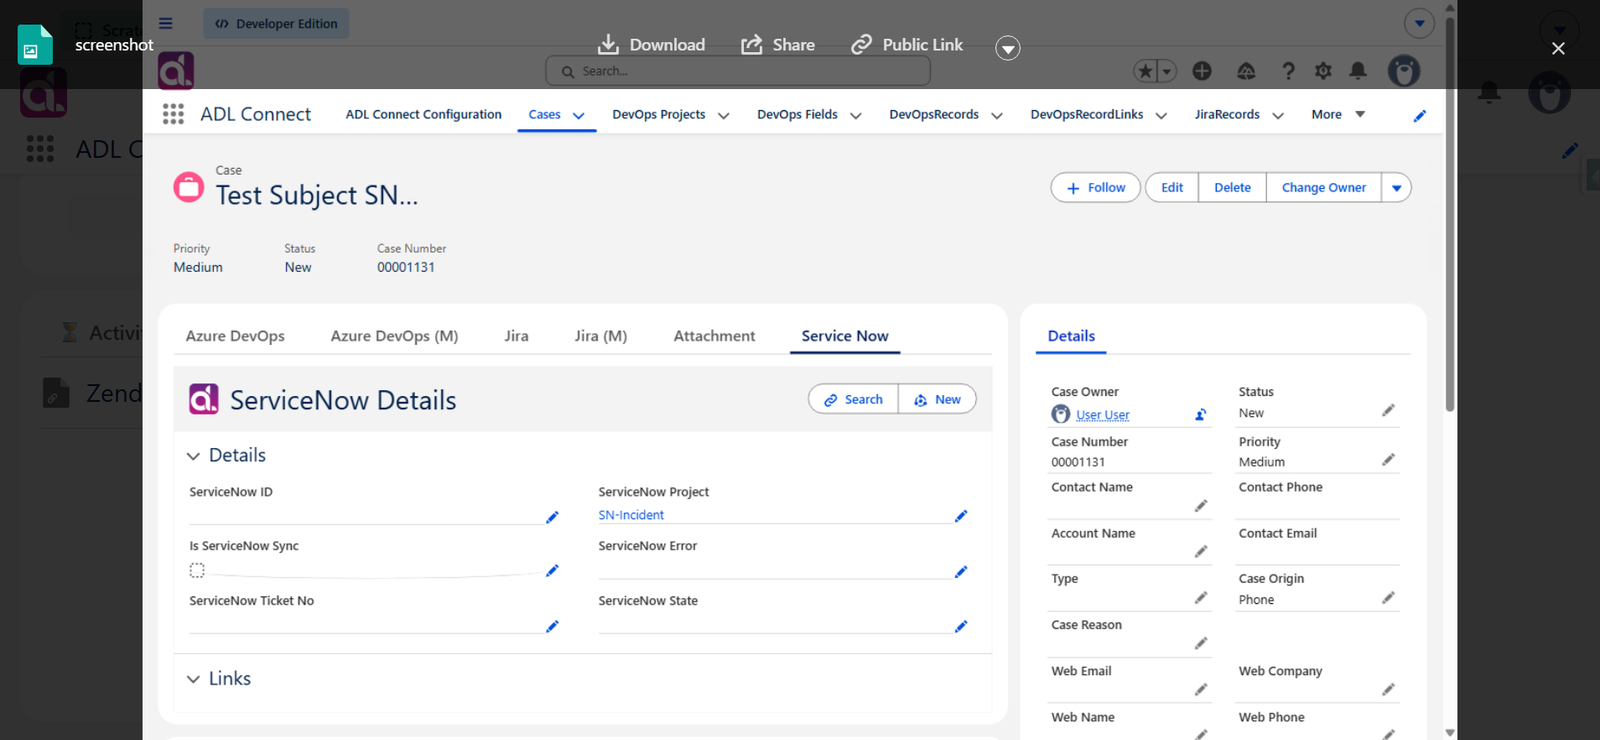Viewport: 1600px width, 740px height.
Task: Open the DevOpsRecordLinks dropdown chevron
Action: tap(1161, 116)
